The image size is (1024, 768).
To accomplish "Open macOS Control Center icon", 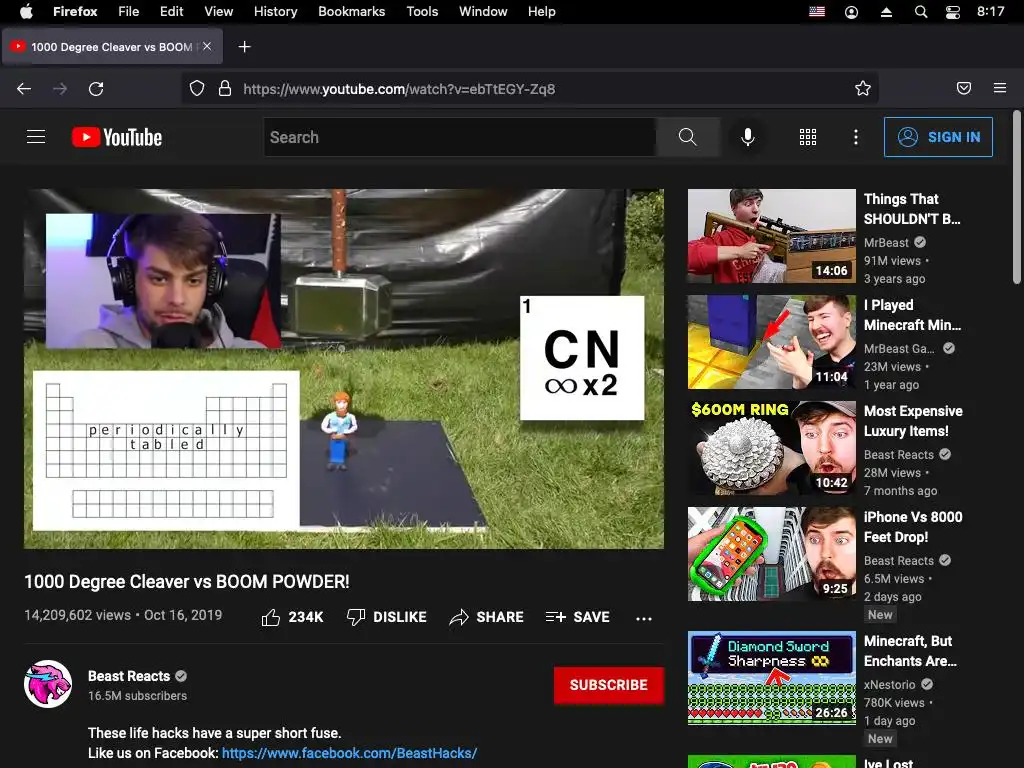I will tap(953, 12).
